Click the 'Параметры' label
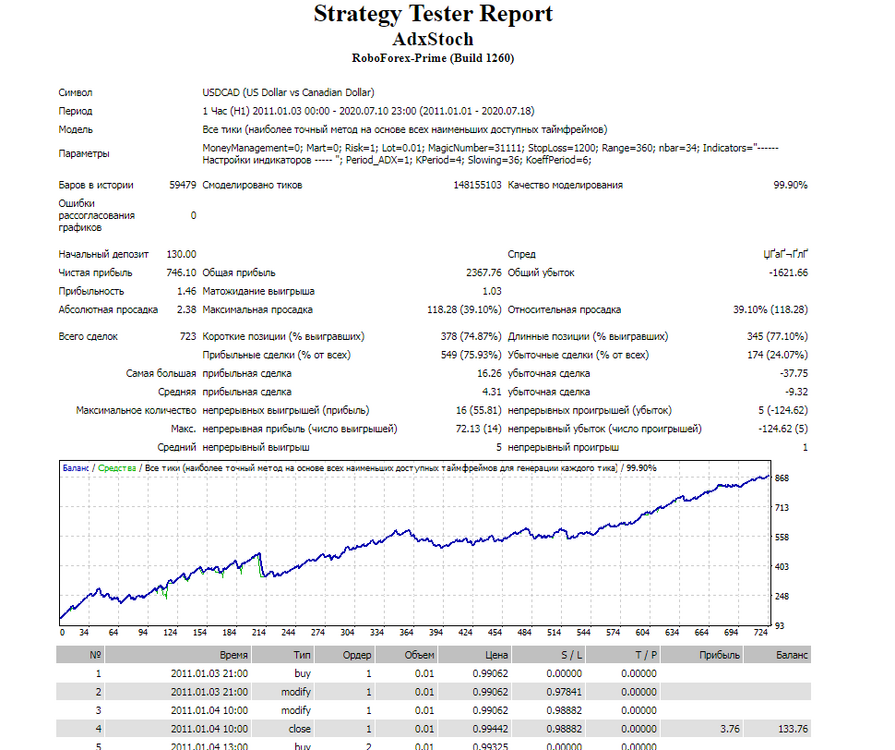 click(x=84, y=154)
